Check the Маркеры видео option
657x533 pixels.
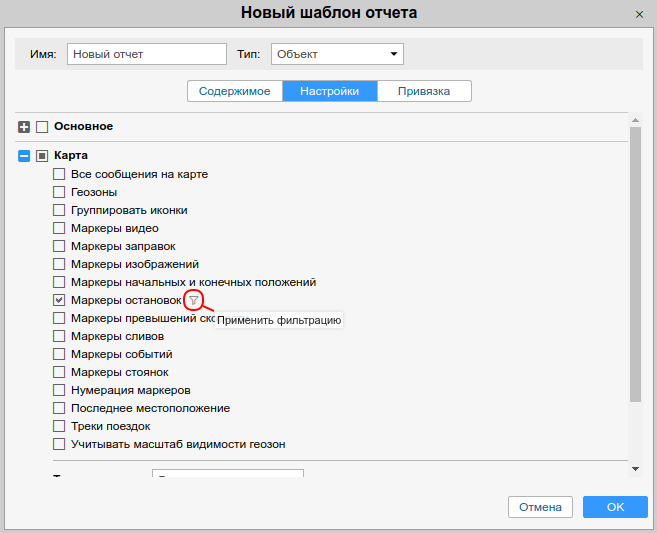click(x=59, y=228)
